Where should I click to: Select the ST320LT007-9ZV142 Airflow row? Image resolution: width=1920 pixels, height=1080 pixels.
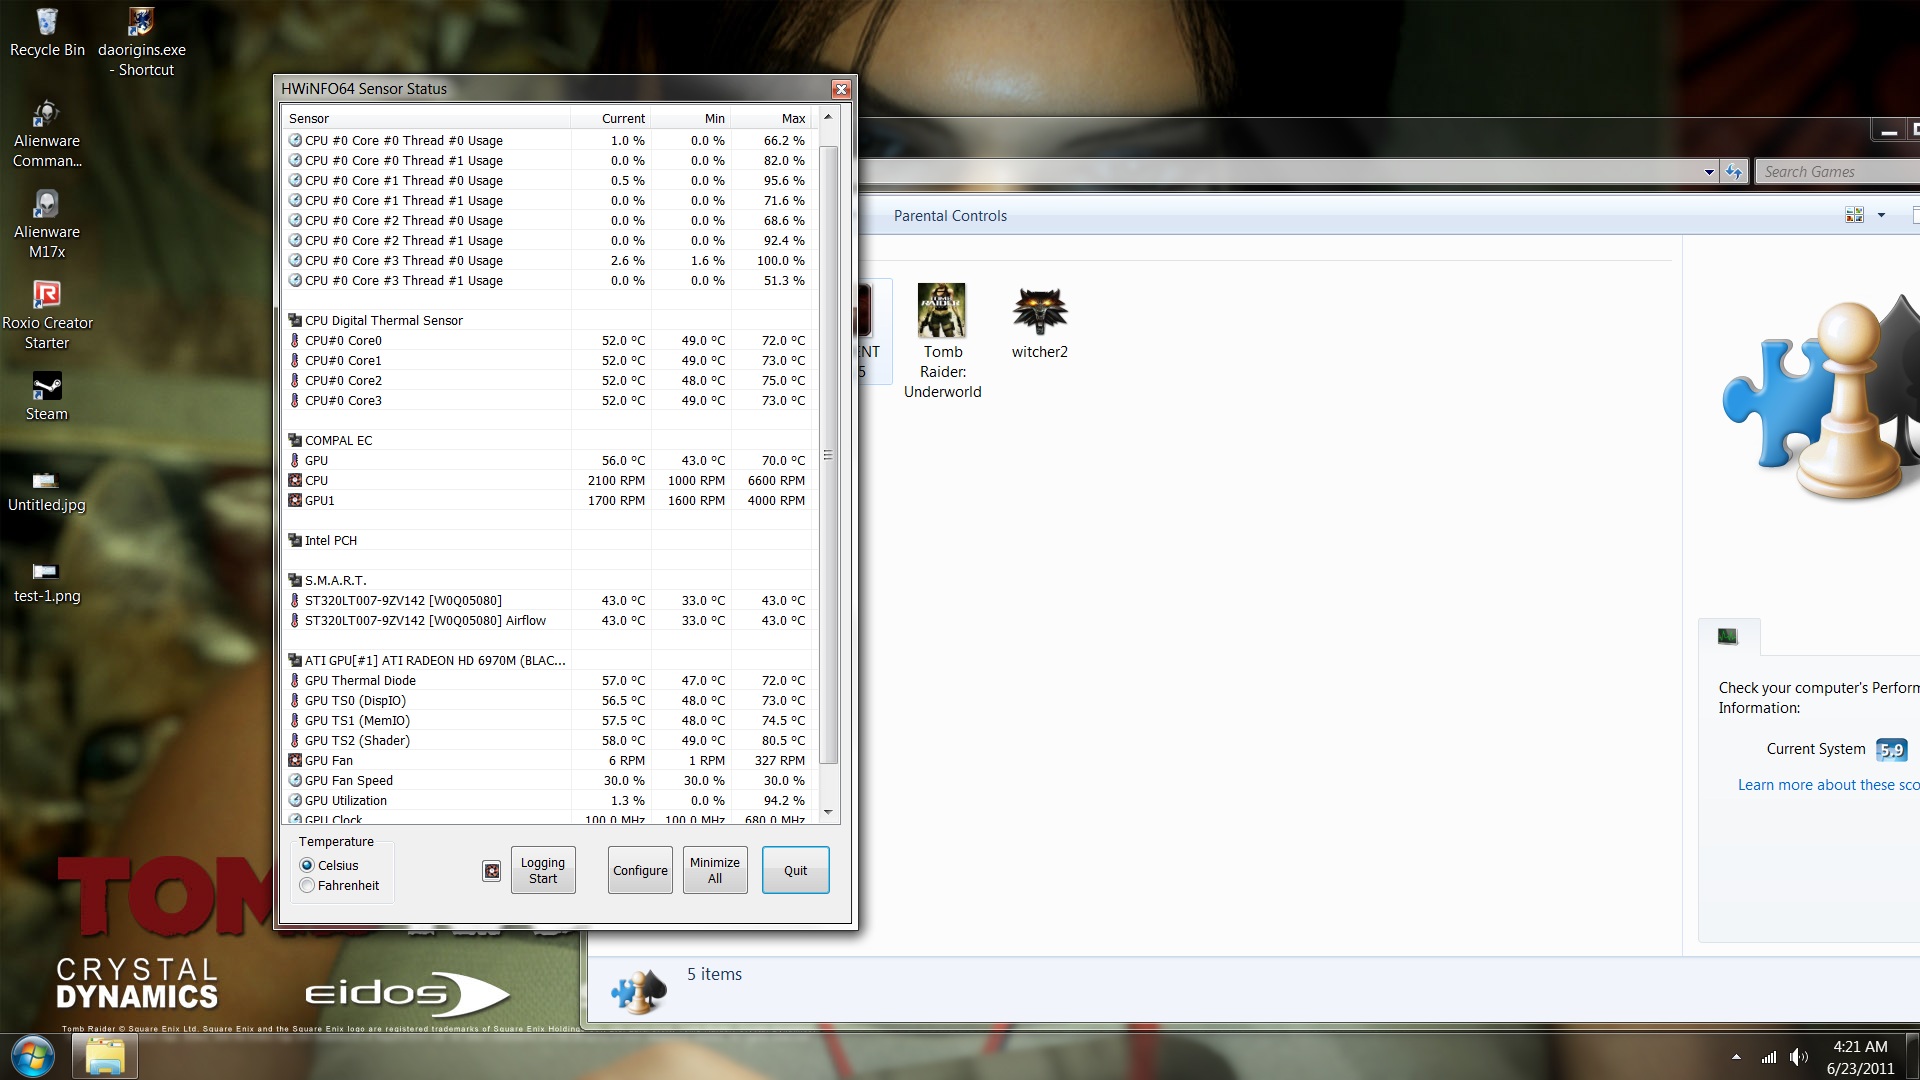tap(549, 621)
